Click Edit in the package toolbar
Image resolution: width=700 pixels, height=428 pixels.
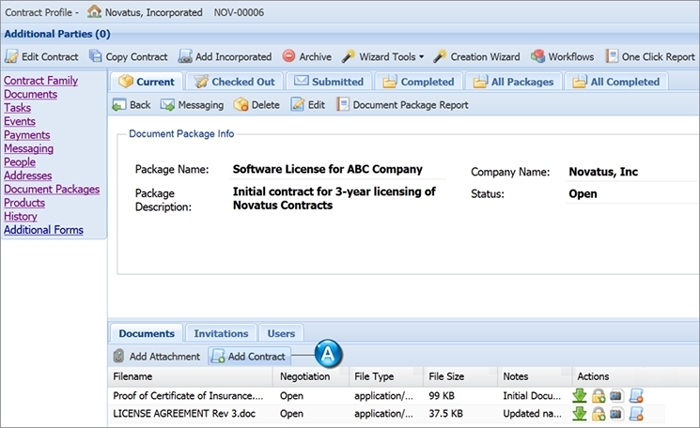point(308,105)
